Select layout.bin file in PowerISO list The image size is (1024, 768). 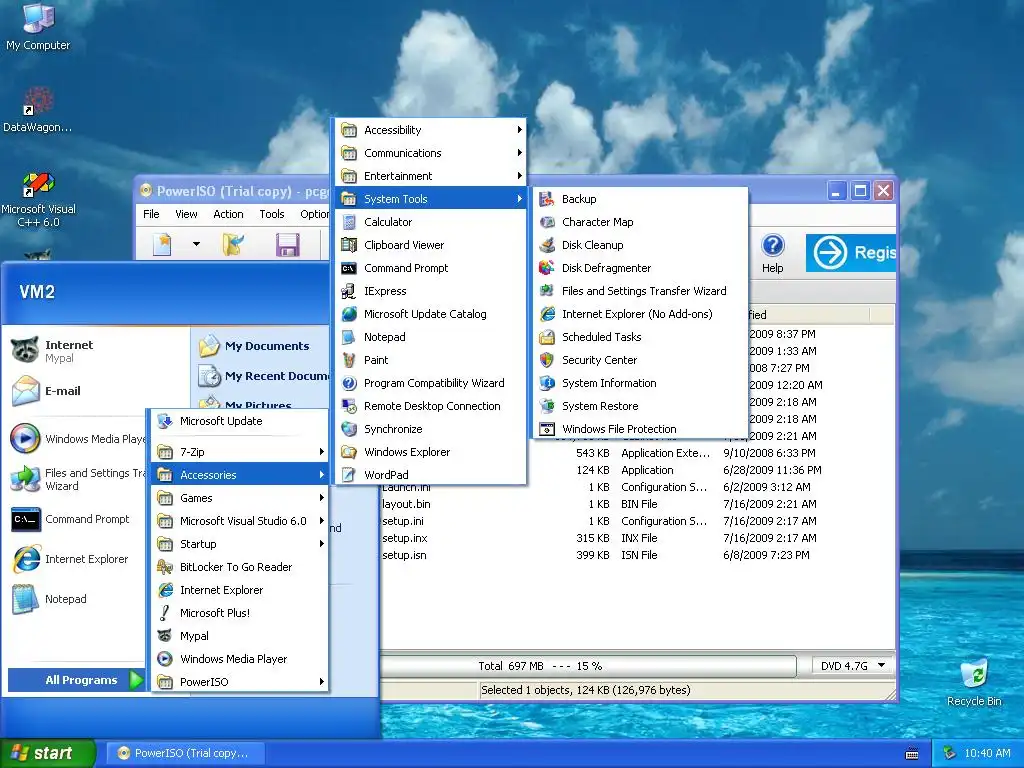click(406, 504)
